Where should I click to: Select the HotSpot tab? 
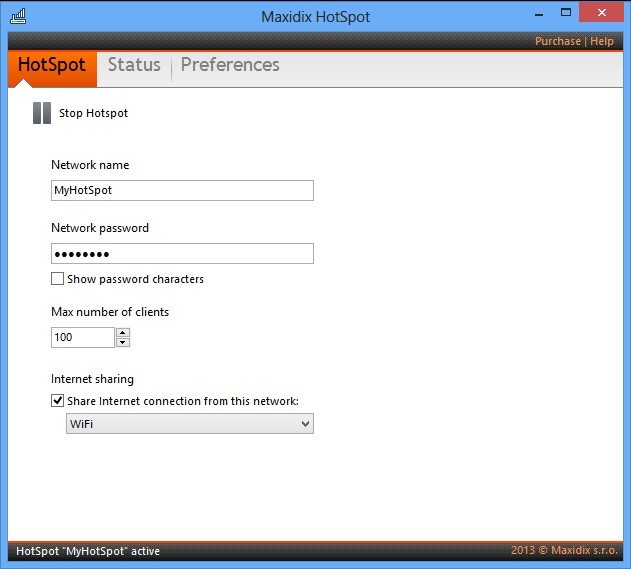pos(52,65)
